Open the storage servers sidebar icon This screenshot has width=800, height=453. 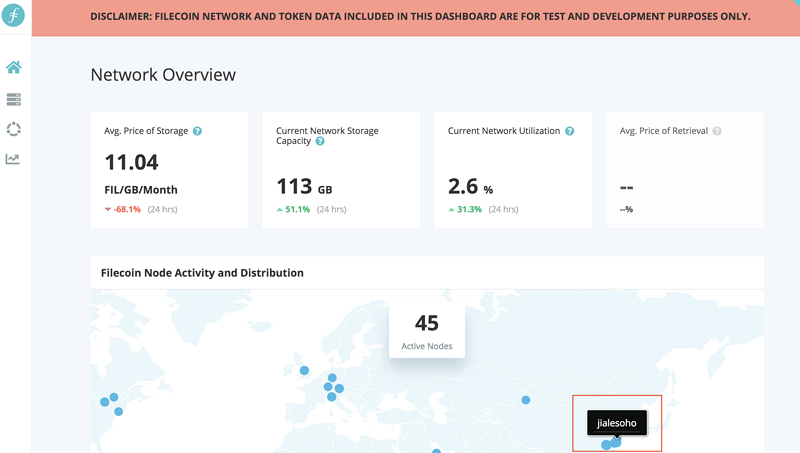(x=14, y=99)
